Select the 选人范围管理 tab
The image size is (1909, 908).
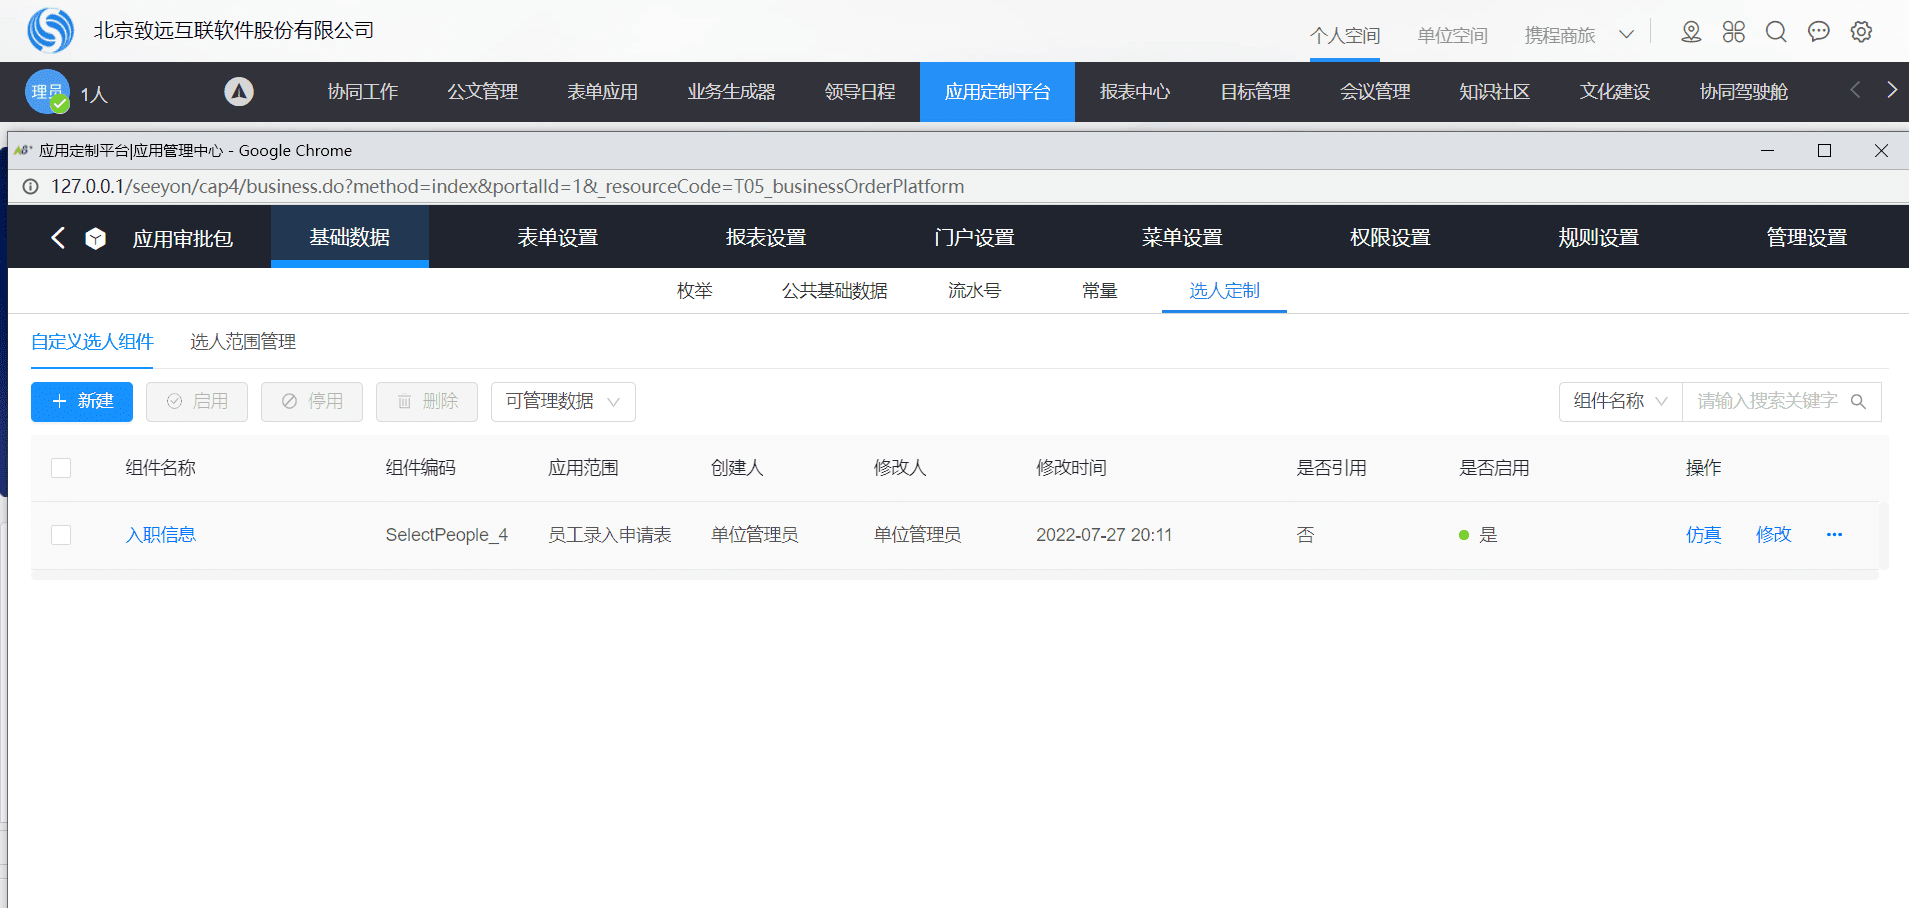click(x=243, y=342)
